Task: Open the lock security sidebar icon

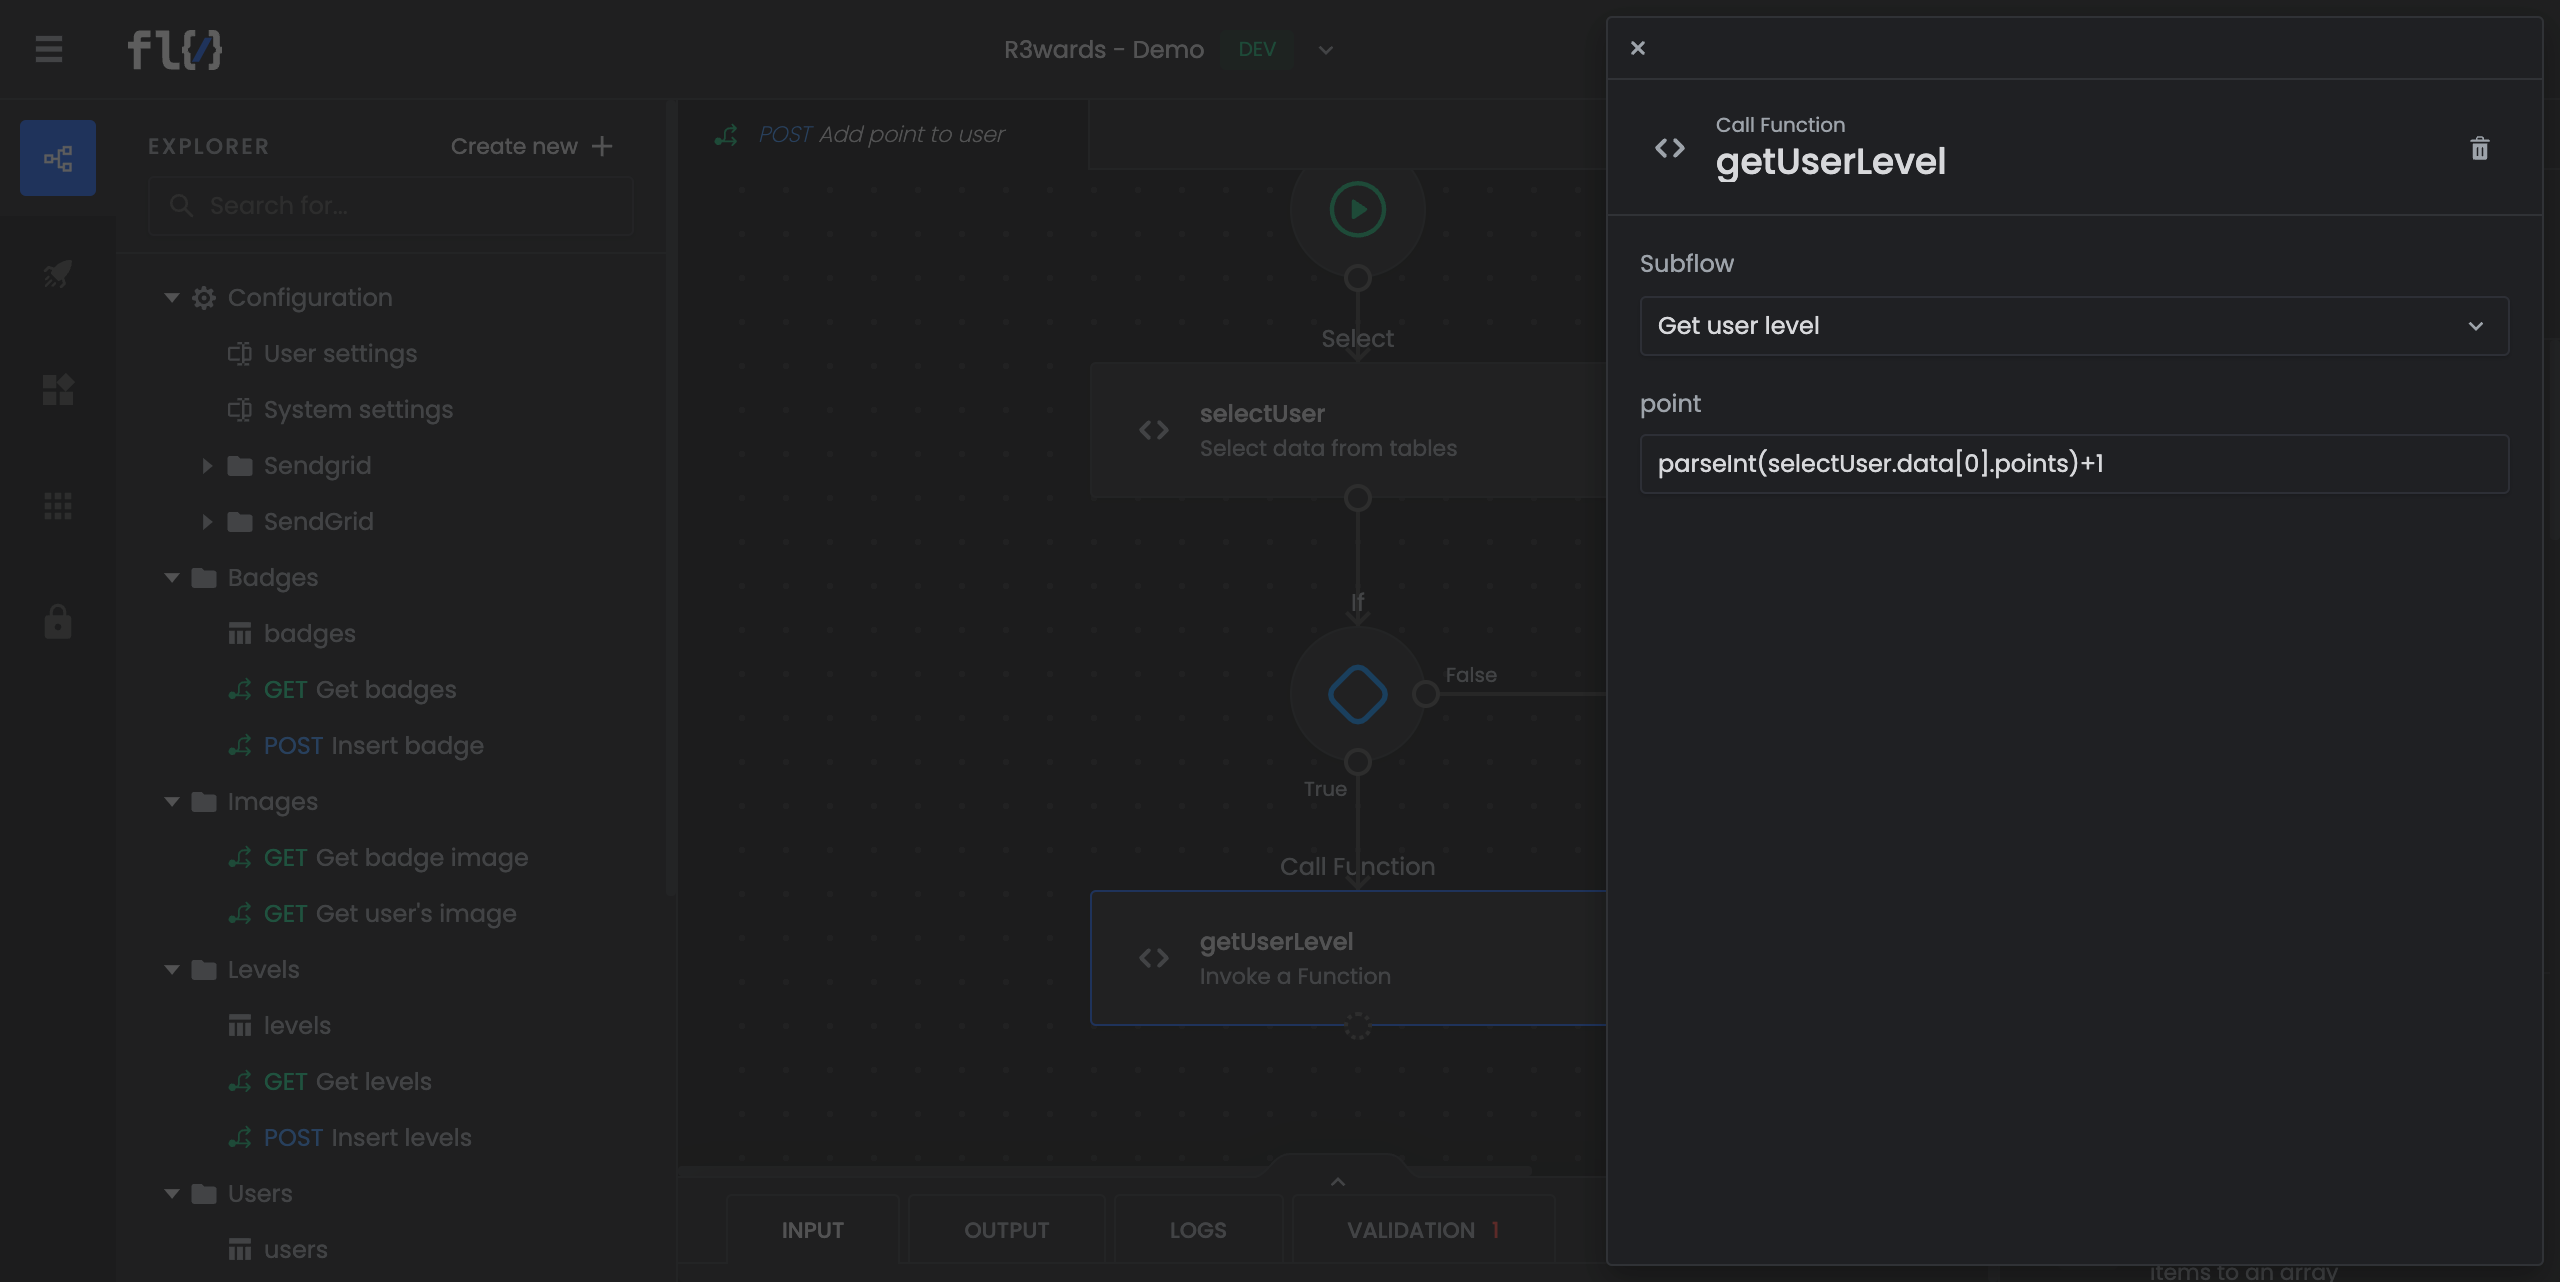Action: coord(58,621)
